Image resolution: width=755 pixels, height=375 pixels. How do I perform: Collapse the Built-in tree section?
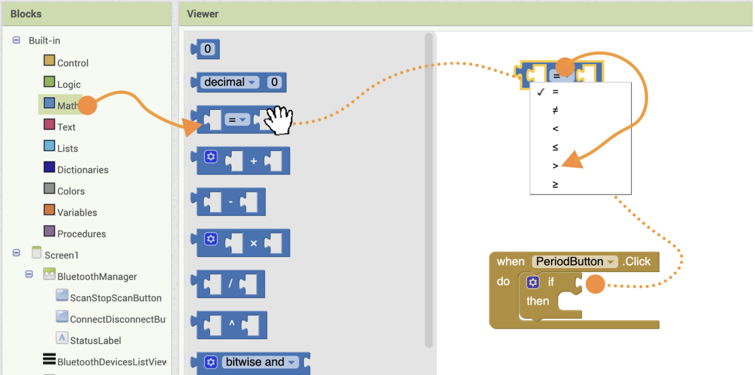pos(16,40)
